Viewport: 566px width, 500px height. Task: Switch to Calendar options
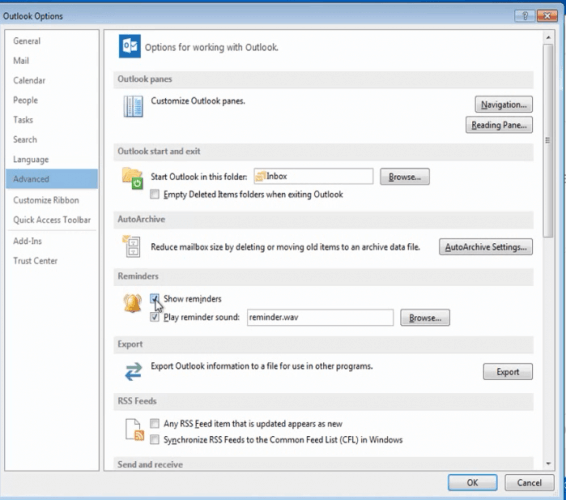52,80
